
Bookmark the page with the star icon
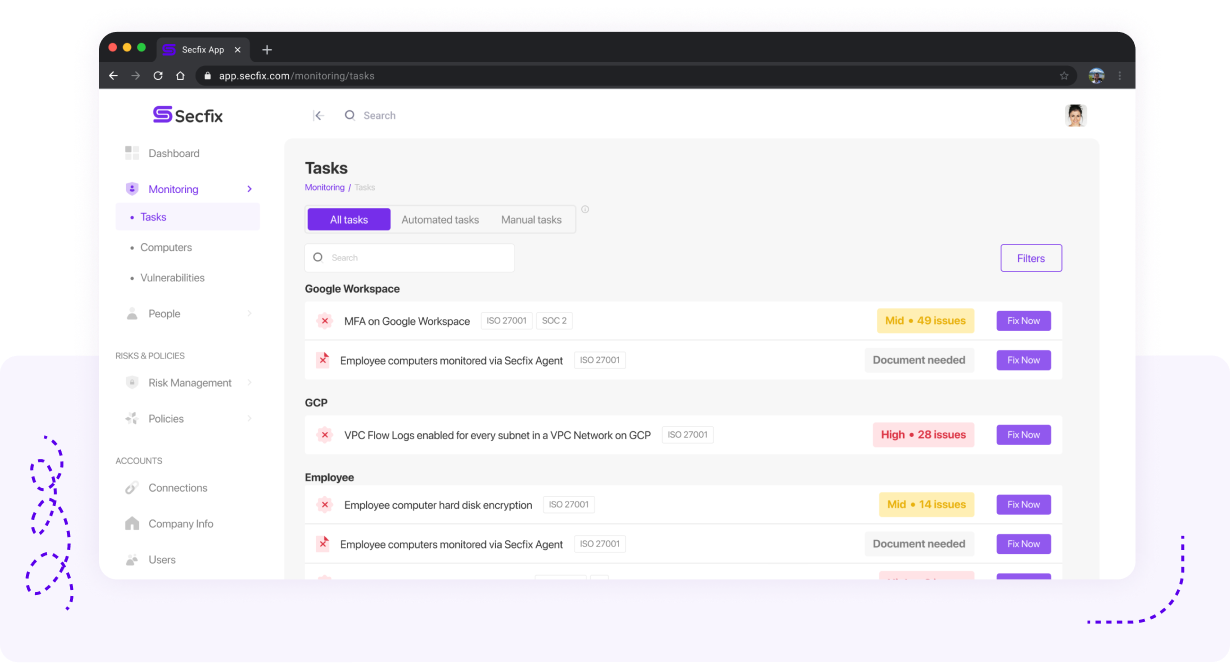1064,75
